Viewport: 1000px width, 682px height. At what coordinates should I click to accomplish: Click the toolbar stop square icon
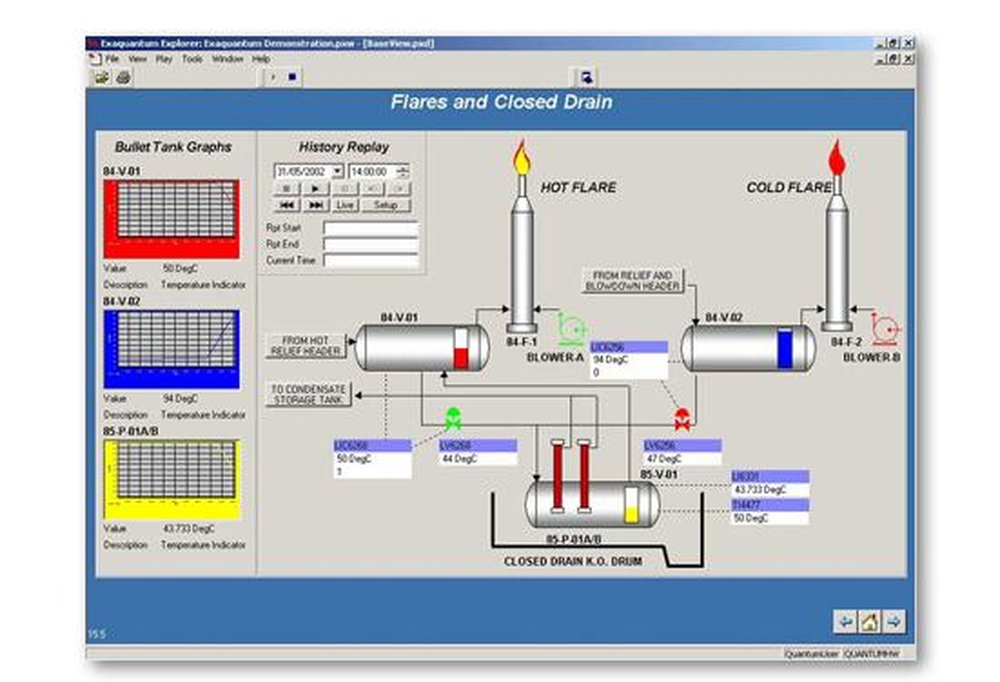(x=292, y=77)
